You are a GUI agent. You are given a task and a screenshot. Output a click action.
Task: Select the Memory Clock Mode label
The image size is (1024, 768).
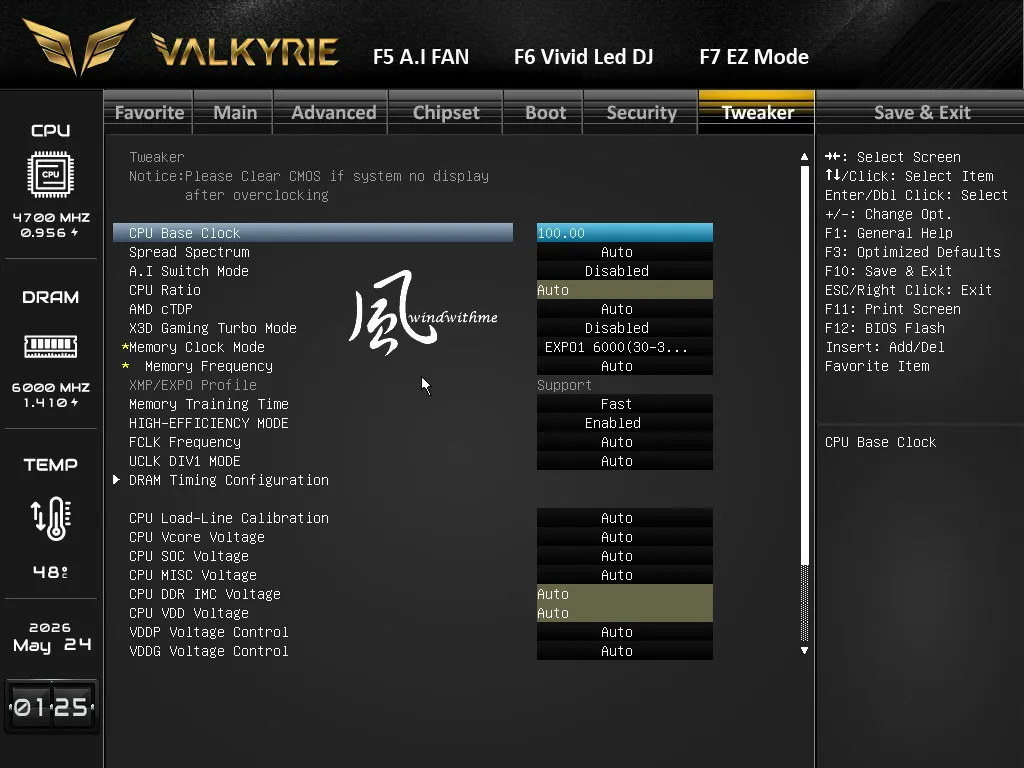tap(197, 347)
